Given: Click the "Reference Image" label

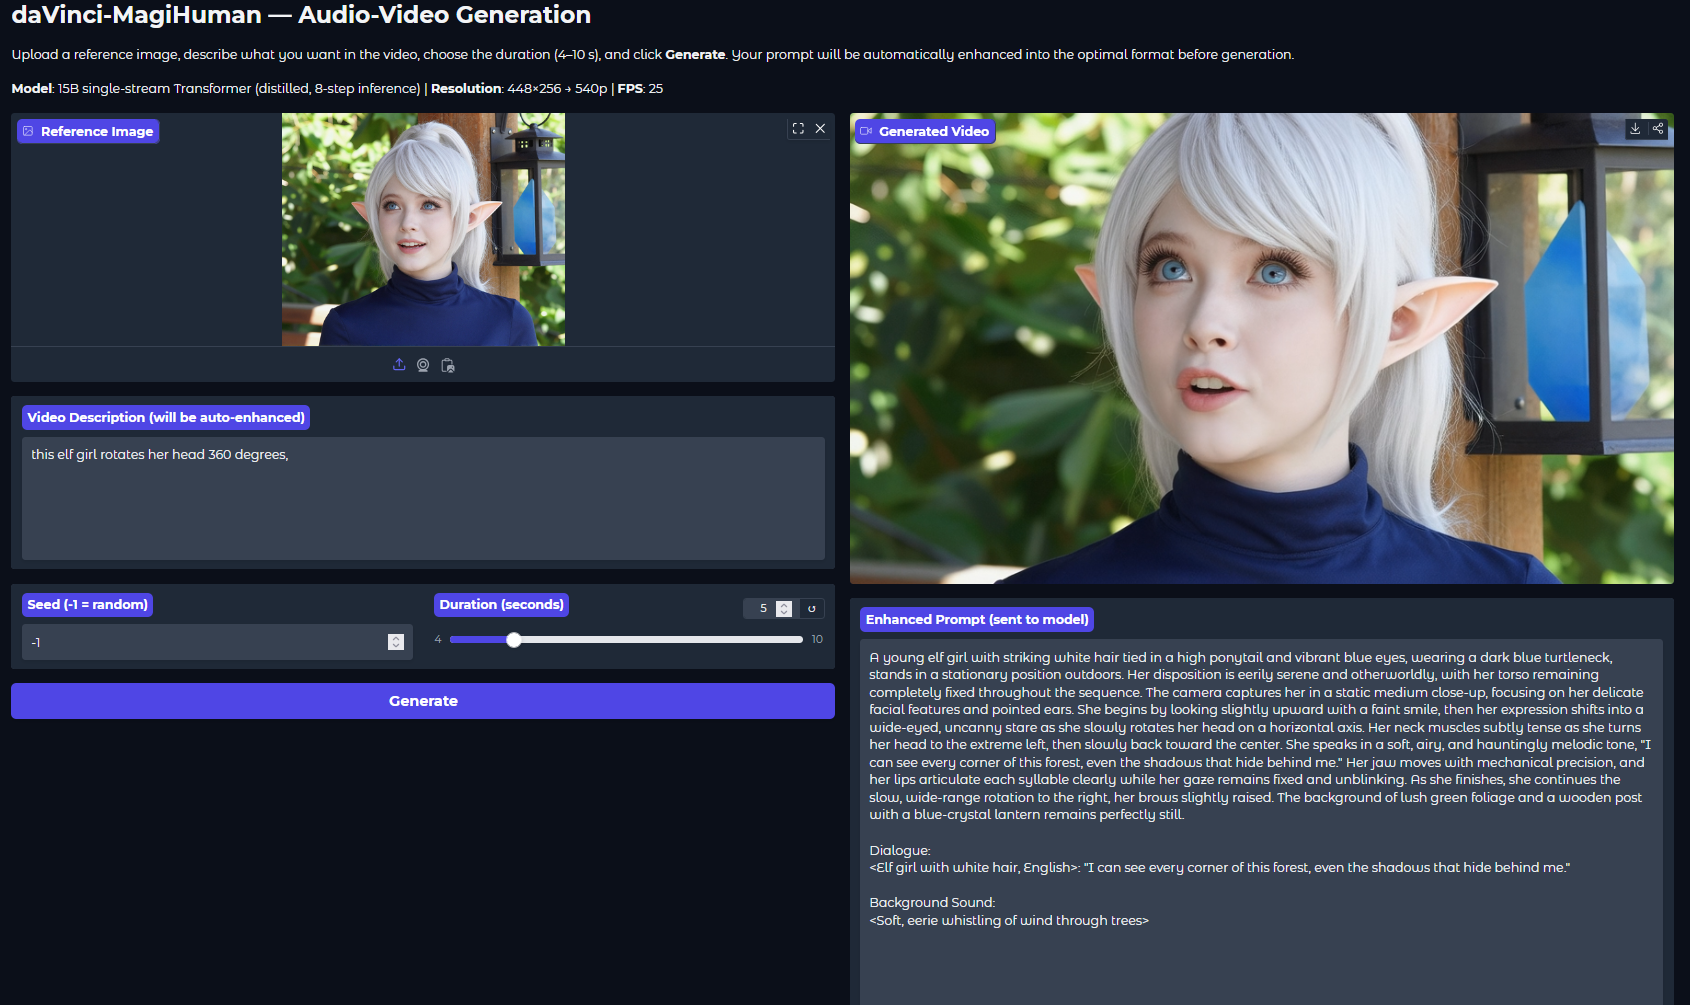Looking at the screenshot, I should point(88,131).
